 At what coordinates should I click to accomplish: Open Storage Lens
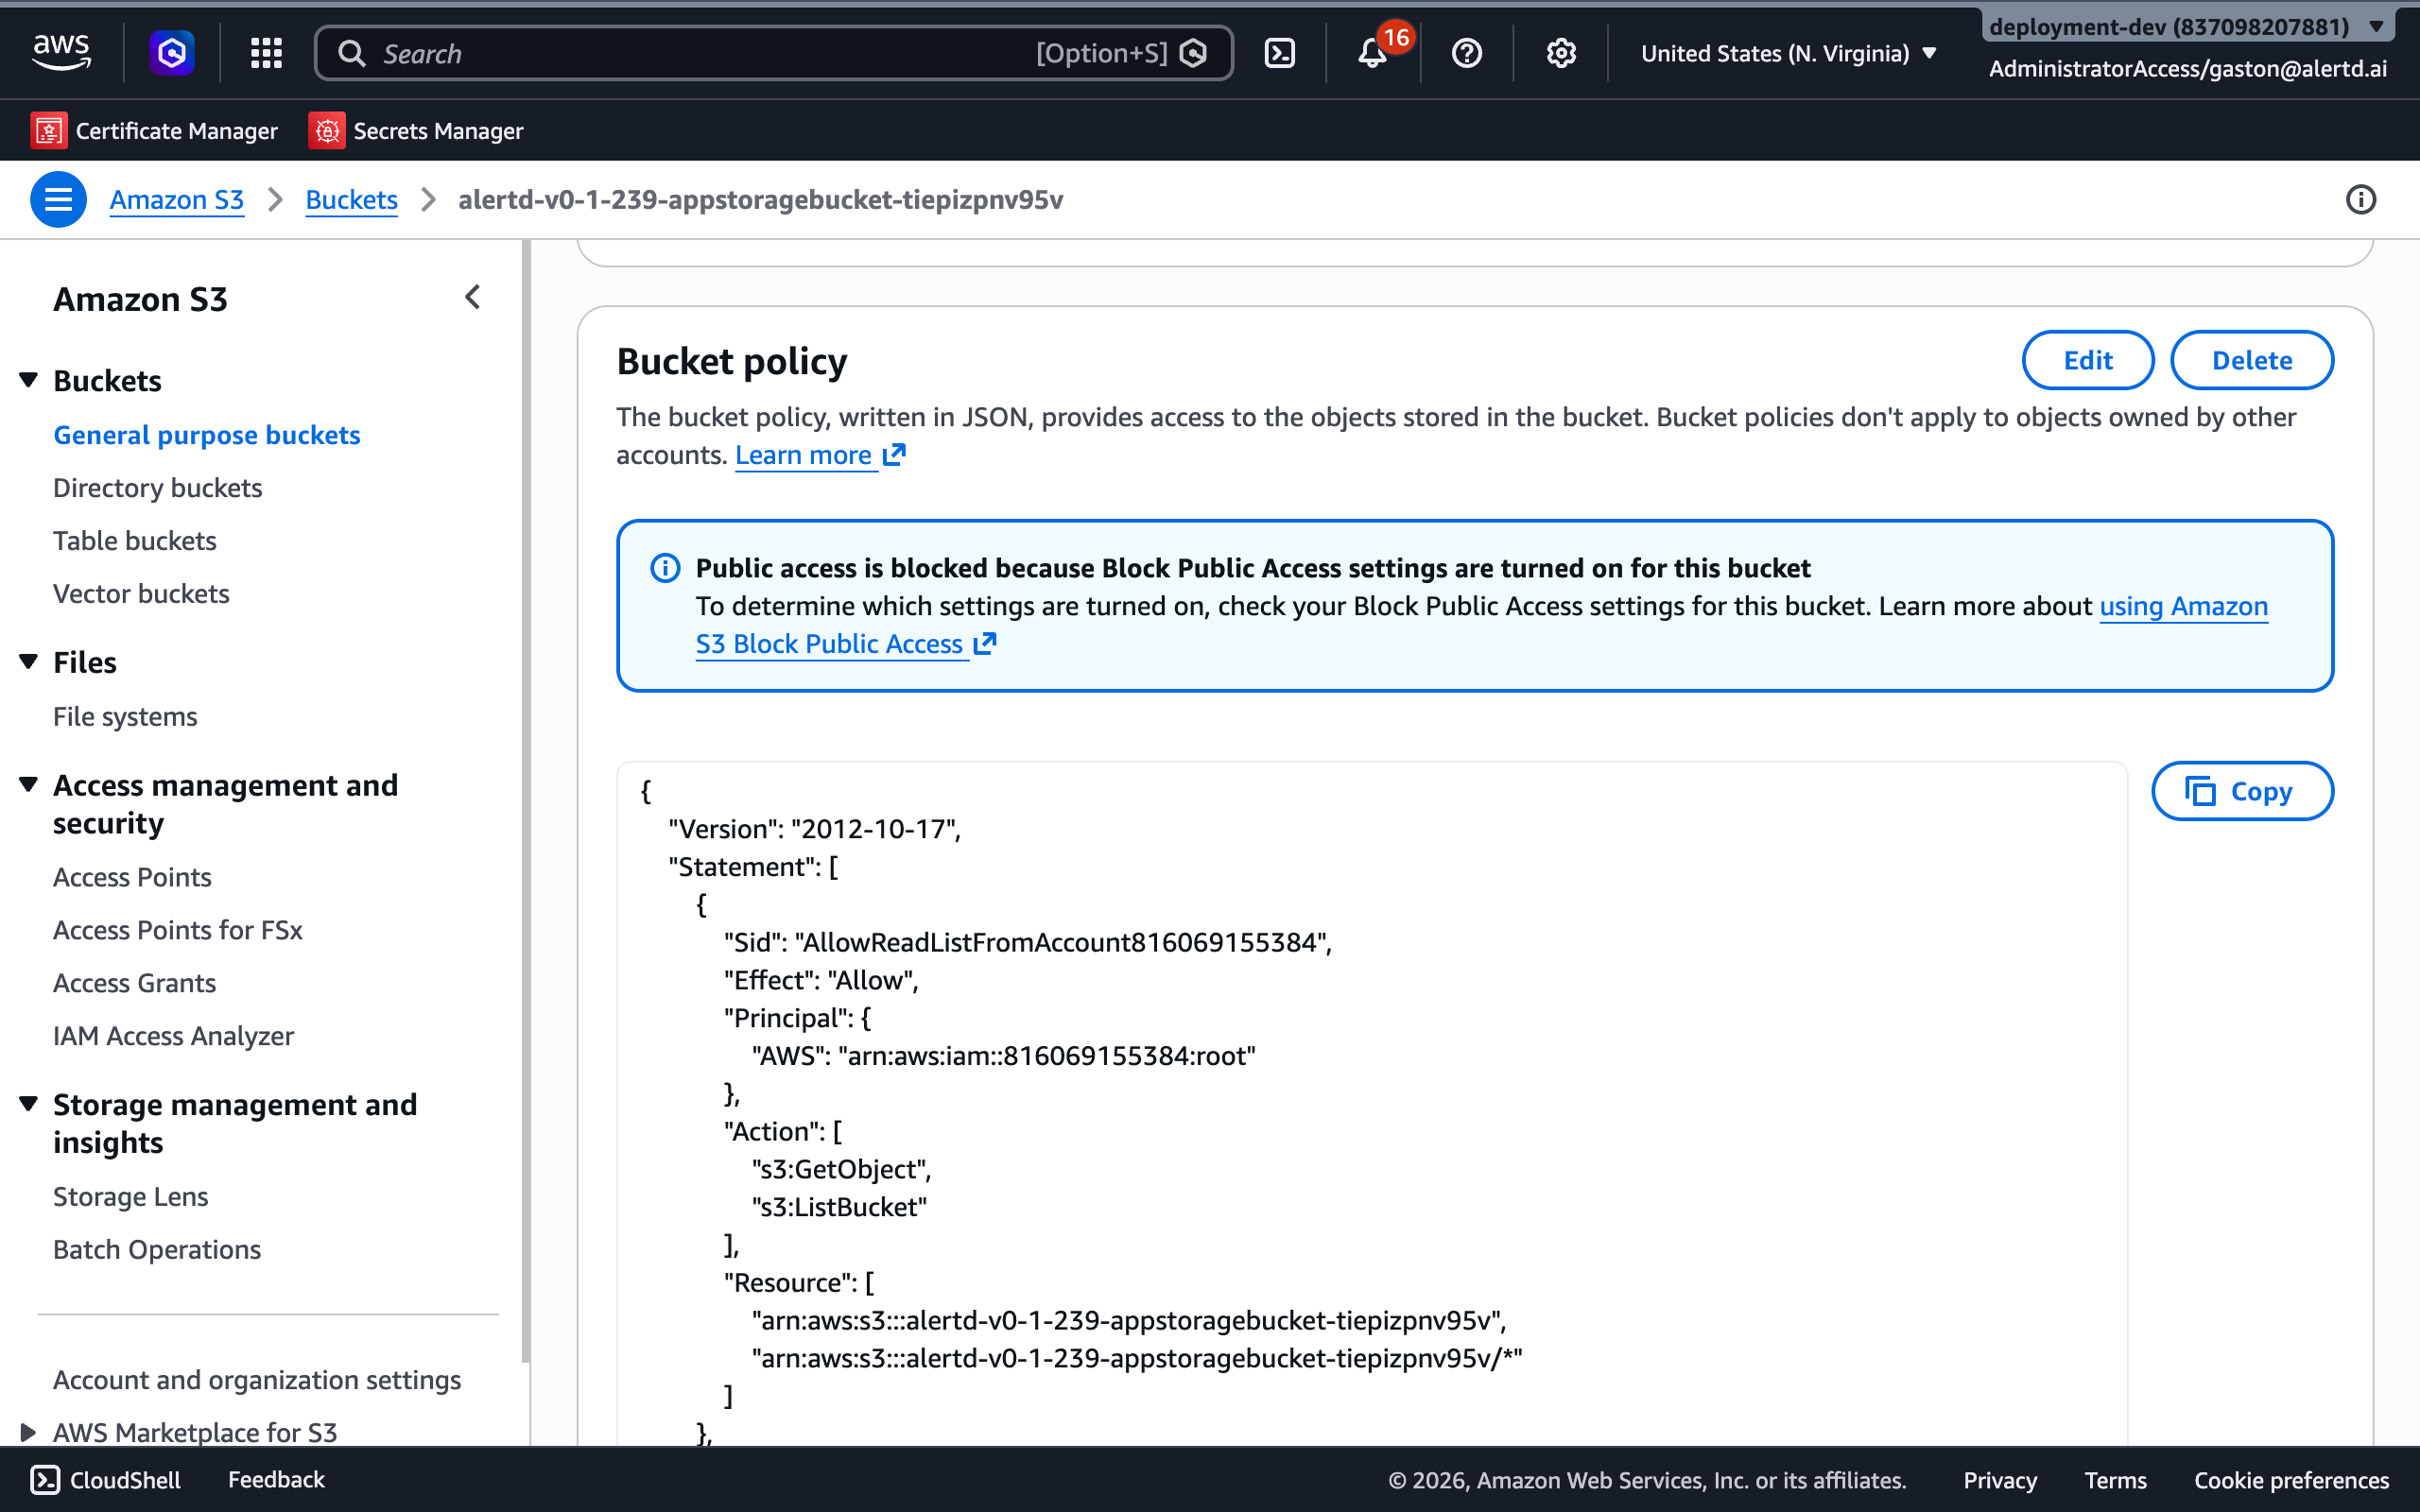coord(130,1197)
